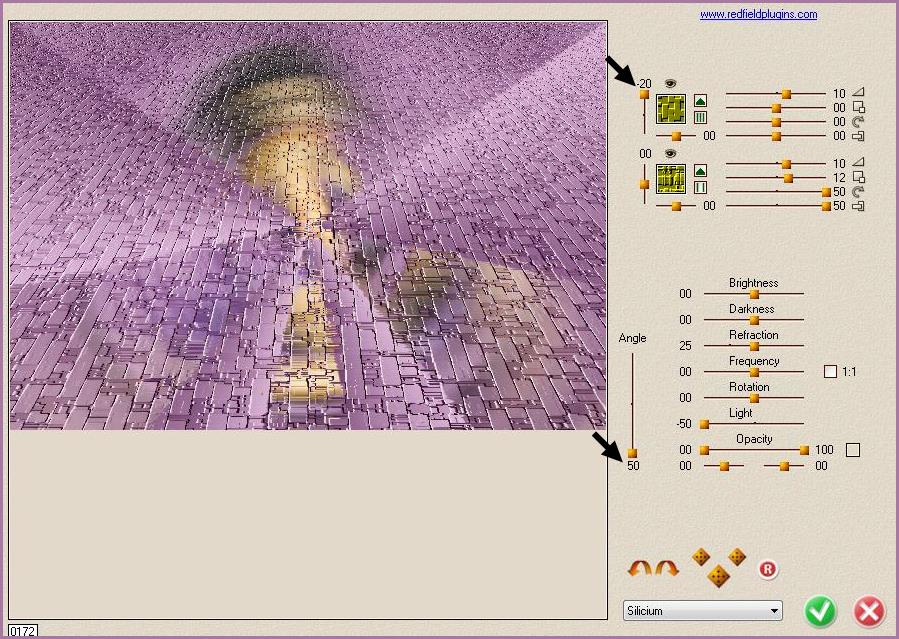Toggle the eye icon of second texture
The height and width of the screenshot is (639, 899).
pos(670,153)
